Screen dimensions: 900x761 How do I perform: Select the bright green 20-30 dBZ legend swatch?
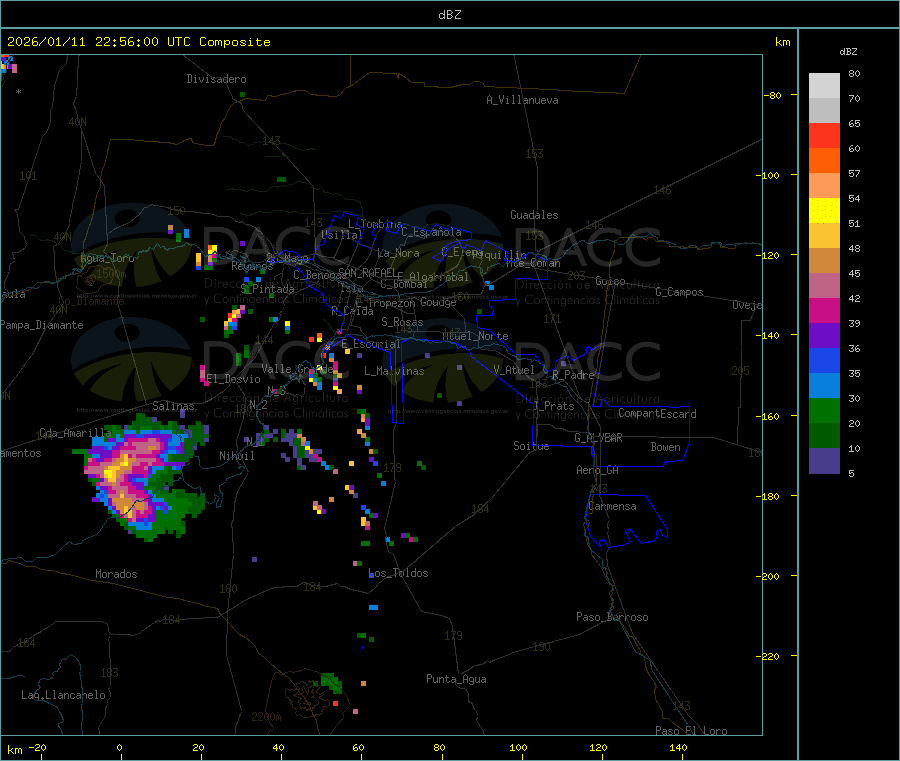click(x=824, y=410)
